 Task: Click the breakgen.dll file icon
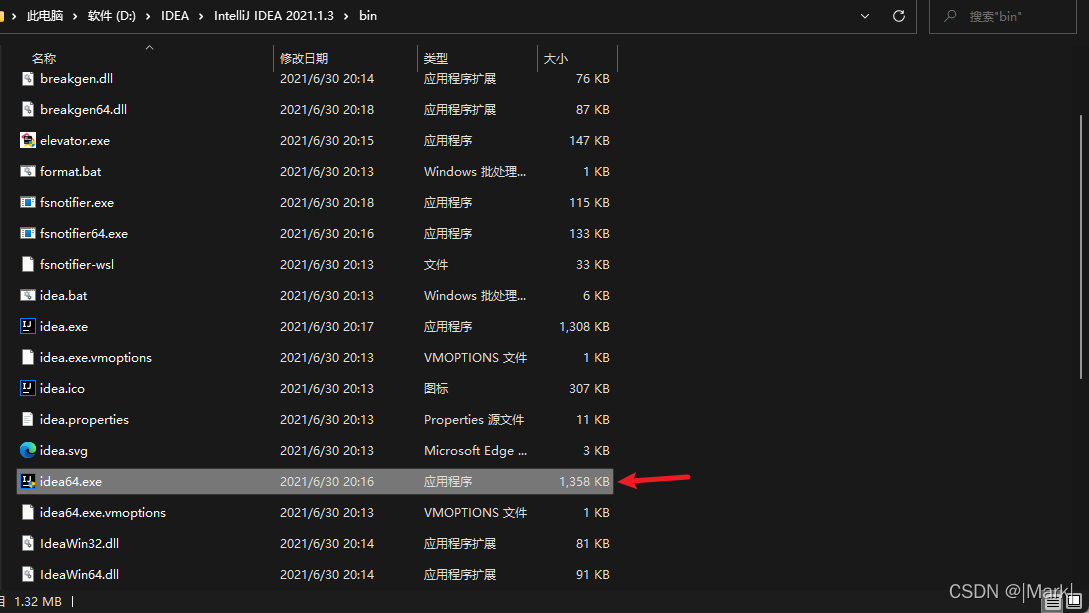point(27,78)
